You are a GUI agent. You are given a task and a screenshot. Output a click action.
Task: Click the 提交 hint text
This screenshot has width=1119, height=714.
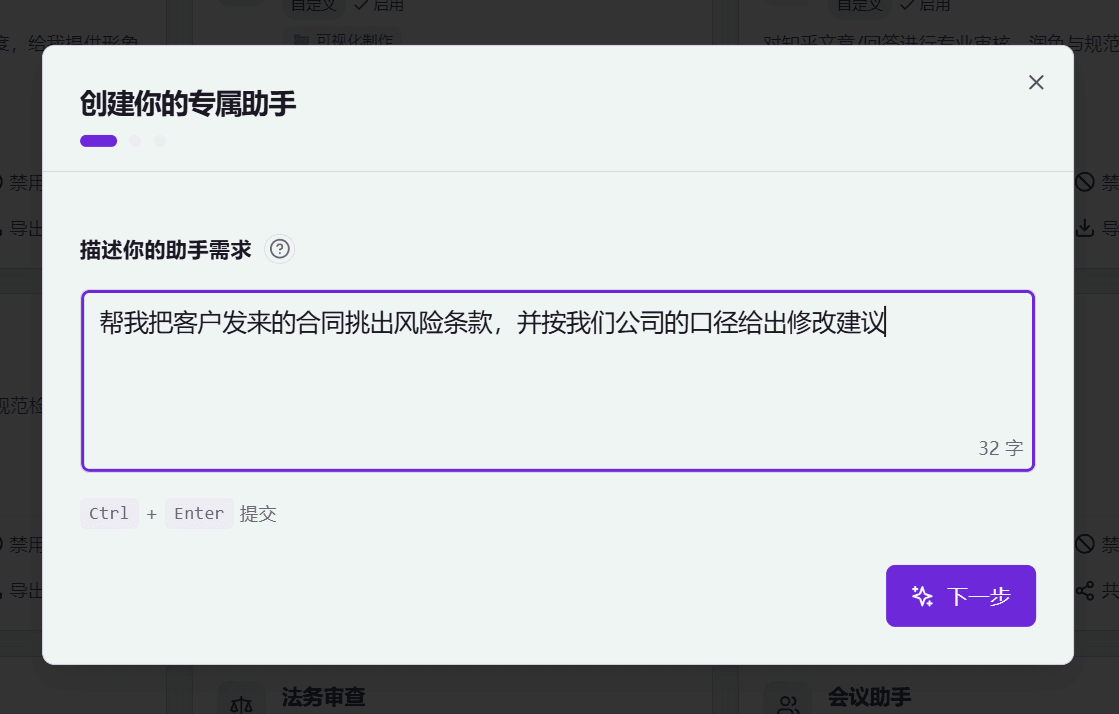tap(258, 514)
